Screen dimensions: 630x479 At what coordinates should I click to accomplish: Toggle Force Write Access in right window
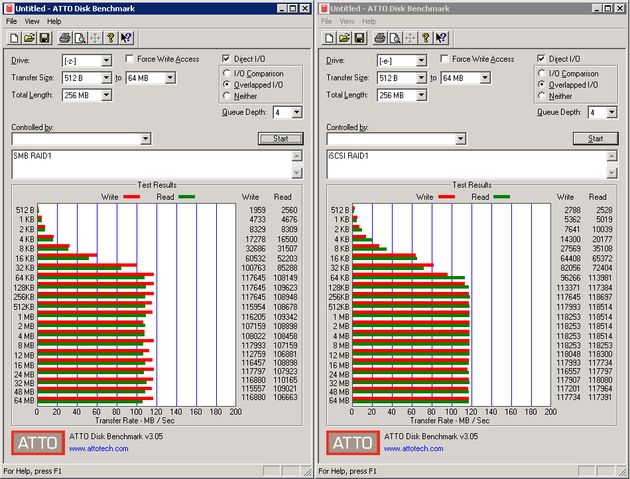444,59
